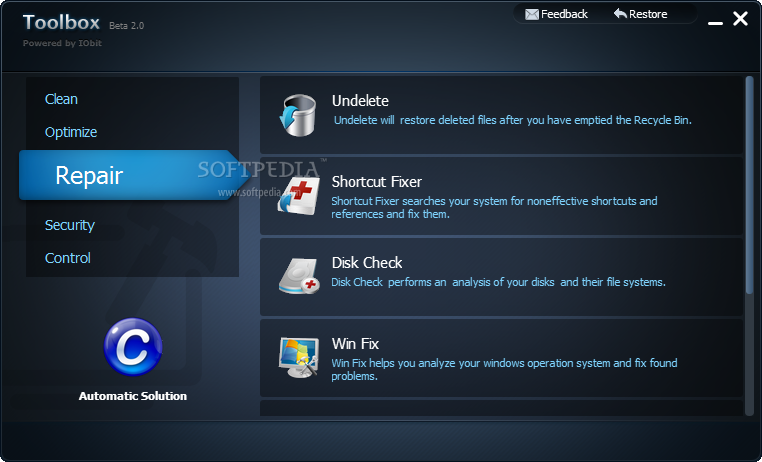Click the tool list scrollbar thumb
762x462 pixels.
749,185
